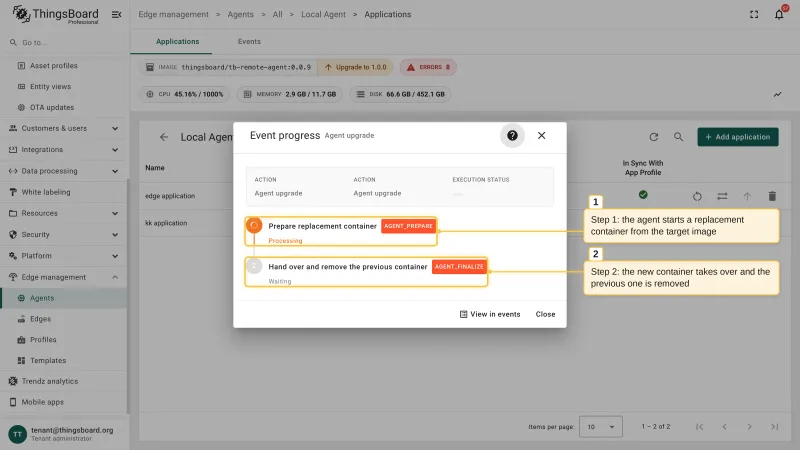Expand Customers & users menu
Screen dimensions: 800x450
pos(64,128)
